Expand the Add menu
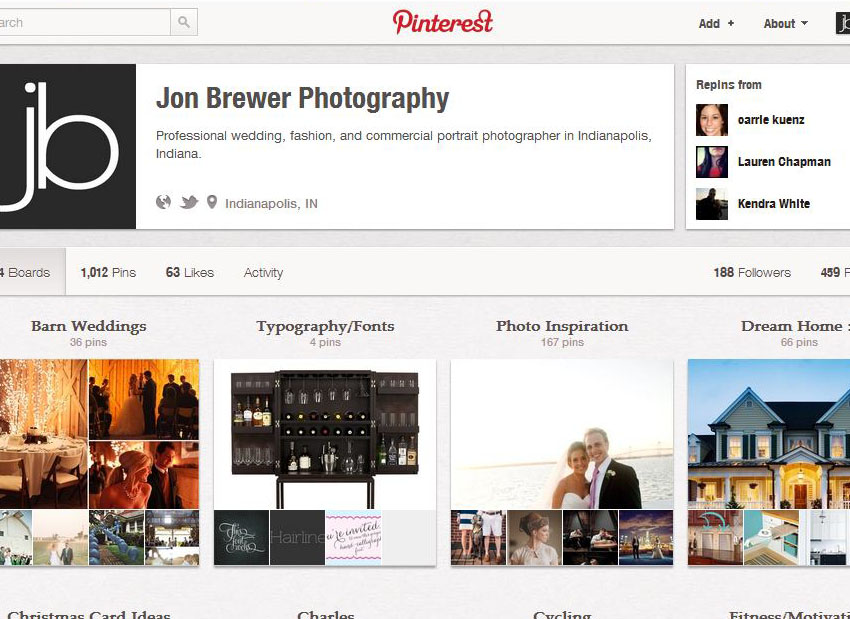 point(716,23)
